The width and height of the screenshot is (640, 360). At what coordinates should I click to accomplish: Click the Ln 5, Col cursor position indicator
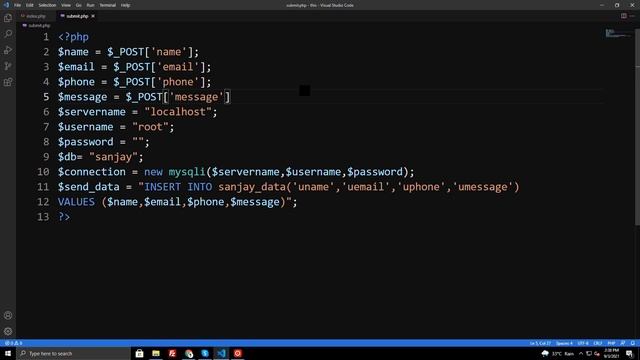click(540, 343)
